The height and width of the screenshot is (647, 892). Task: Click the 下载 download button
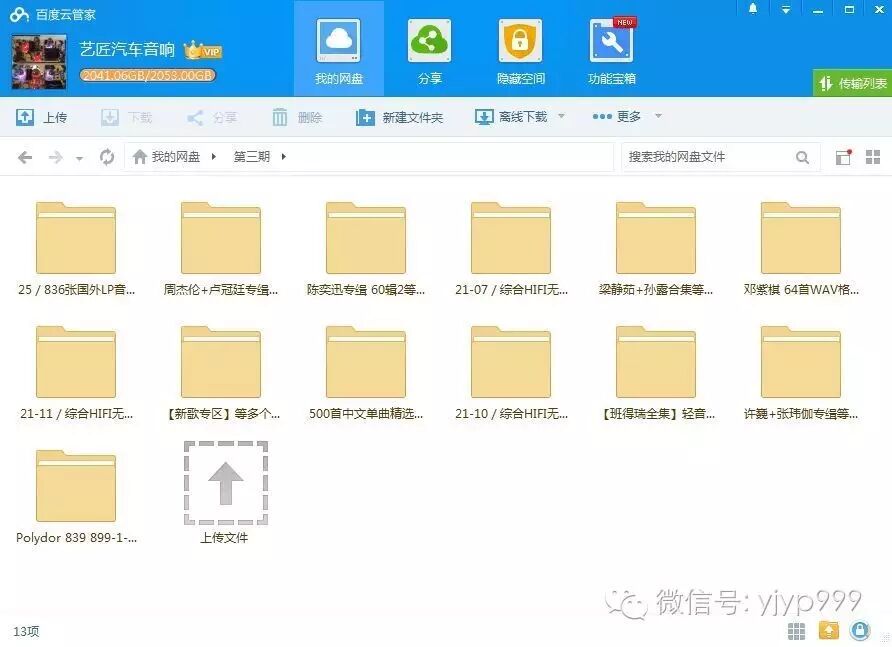(126, 117)
